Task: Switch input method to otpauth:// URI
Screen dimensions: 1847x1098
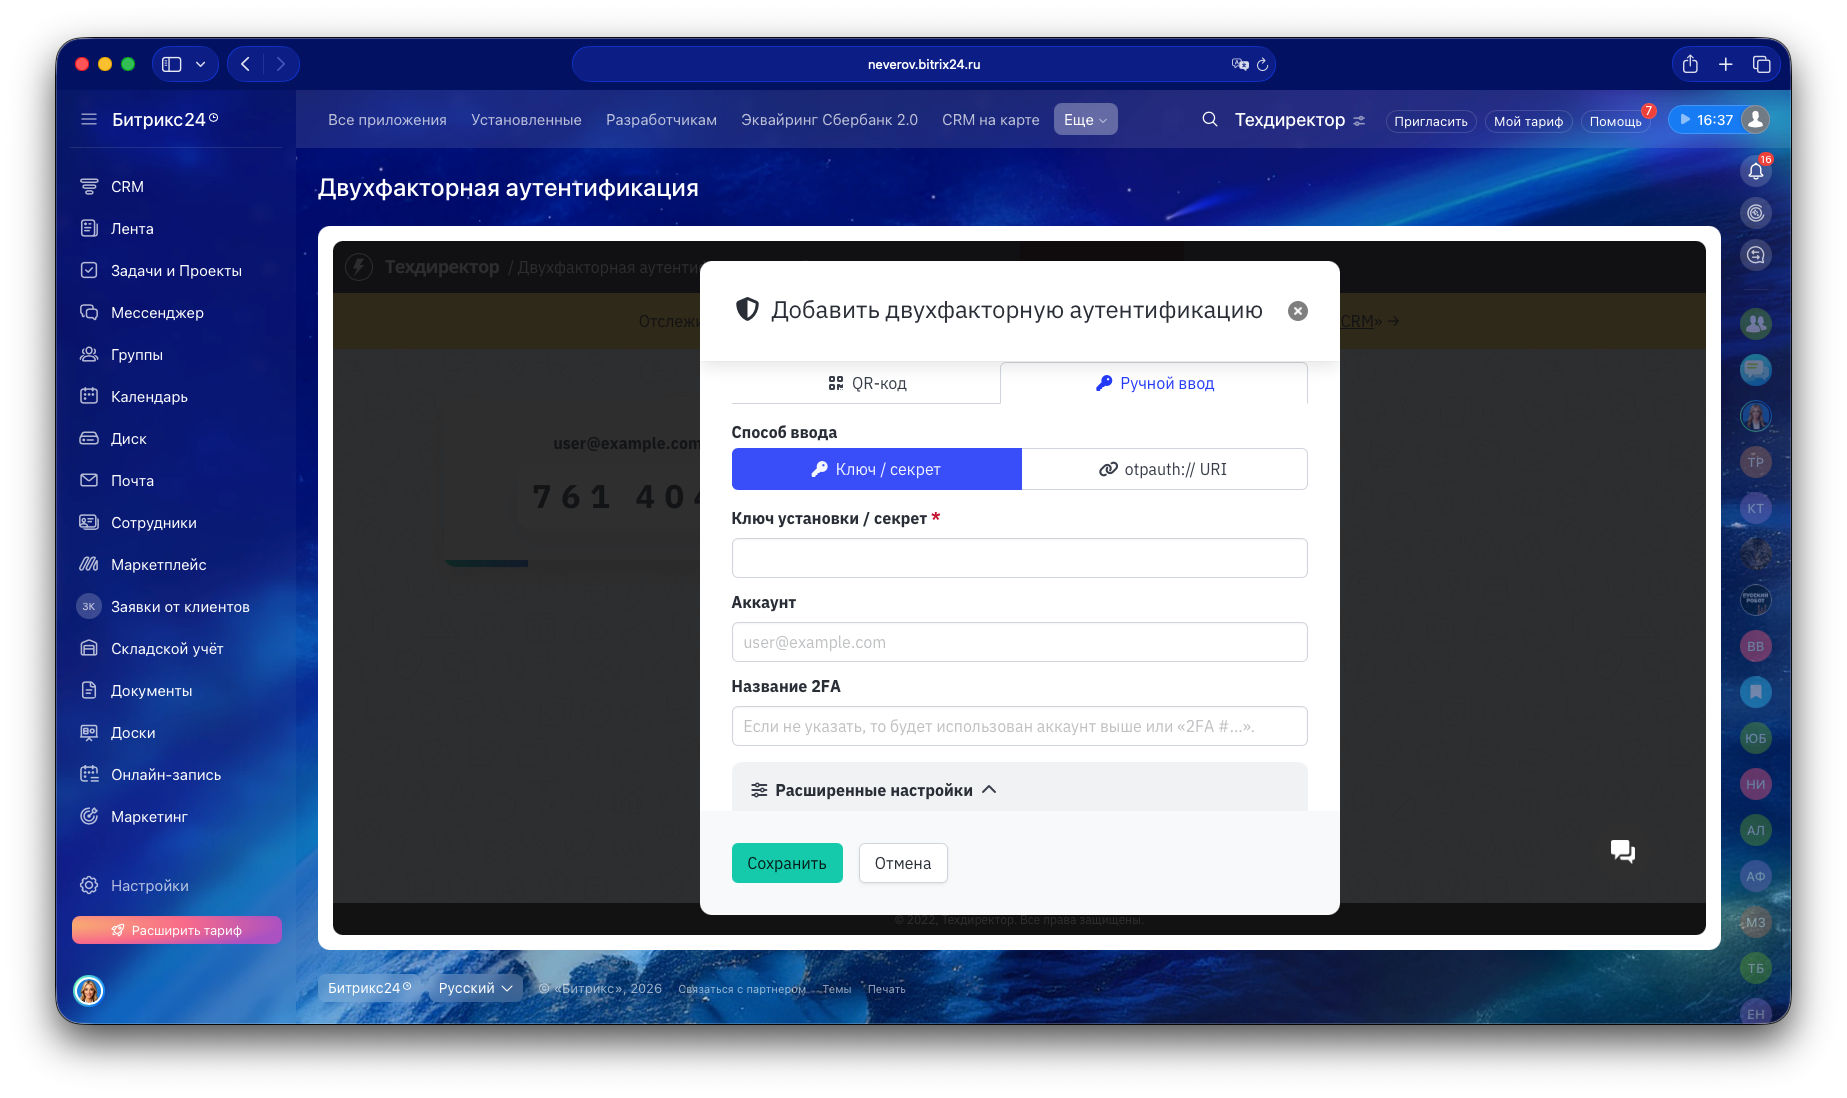Action: click(1164, 469)
